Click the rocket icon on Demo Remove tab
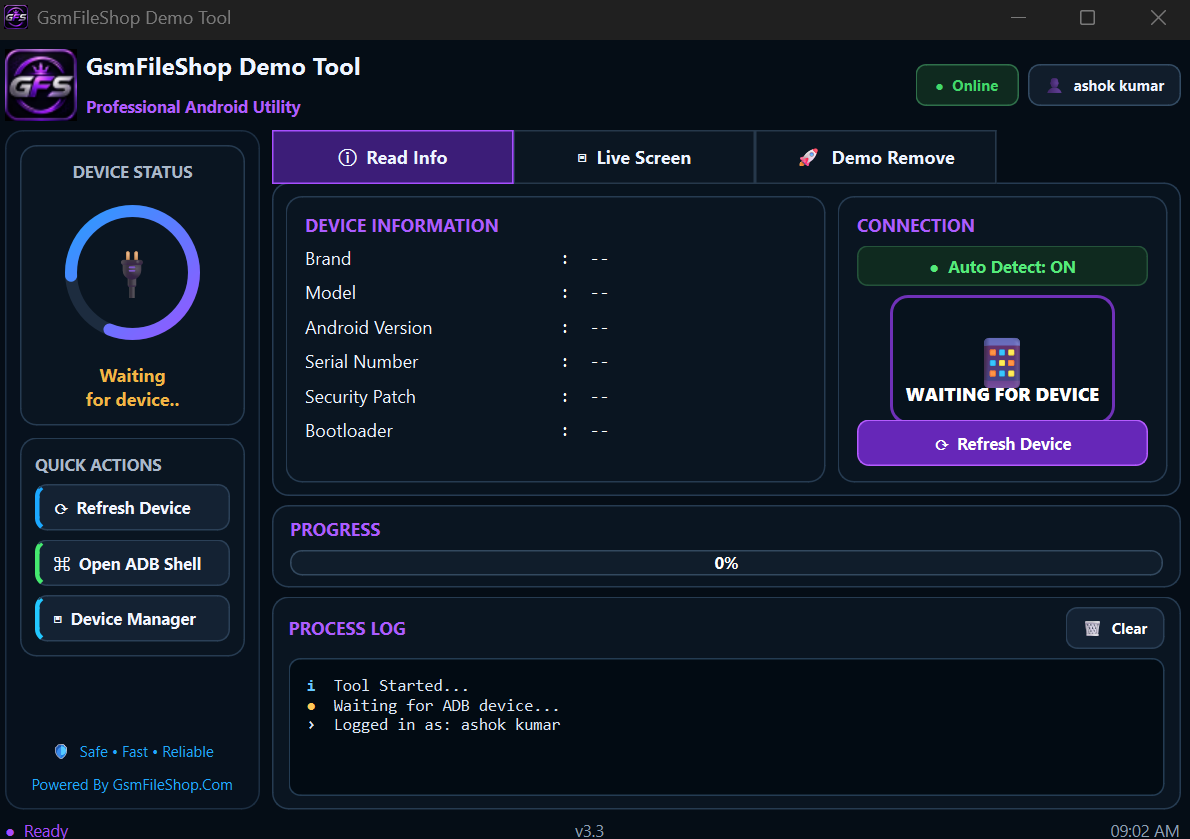 tap(808, 158)
